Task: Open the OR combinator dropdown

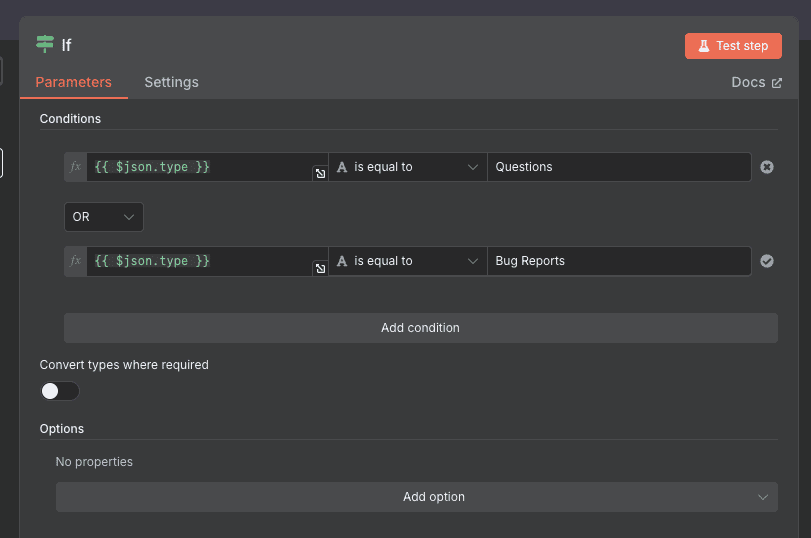Action: tap(103, 217)
